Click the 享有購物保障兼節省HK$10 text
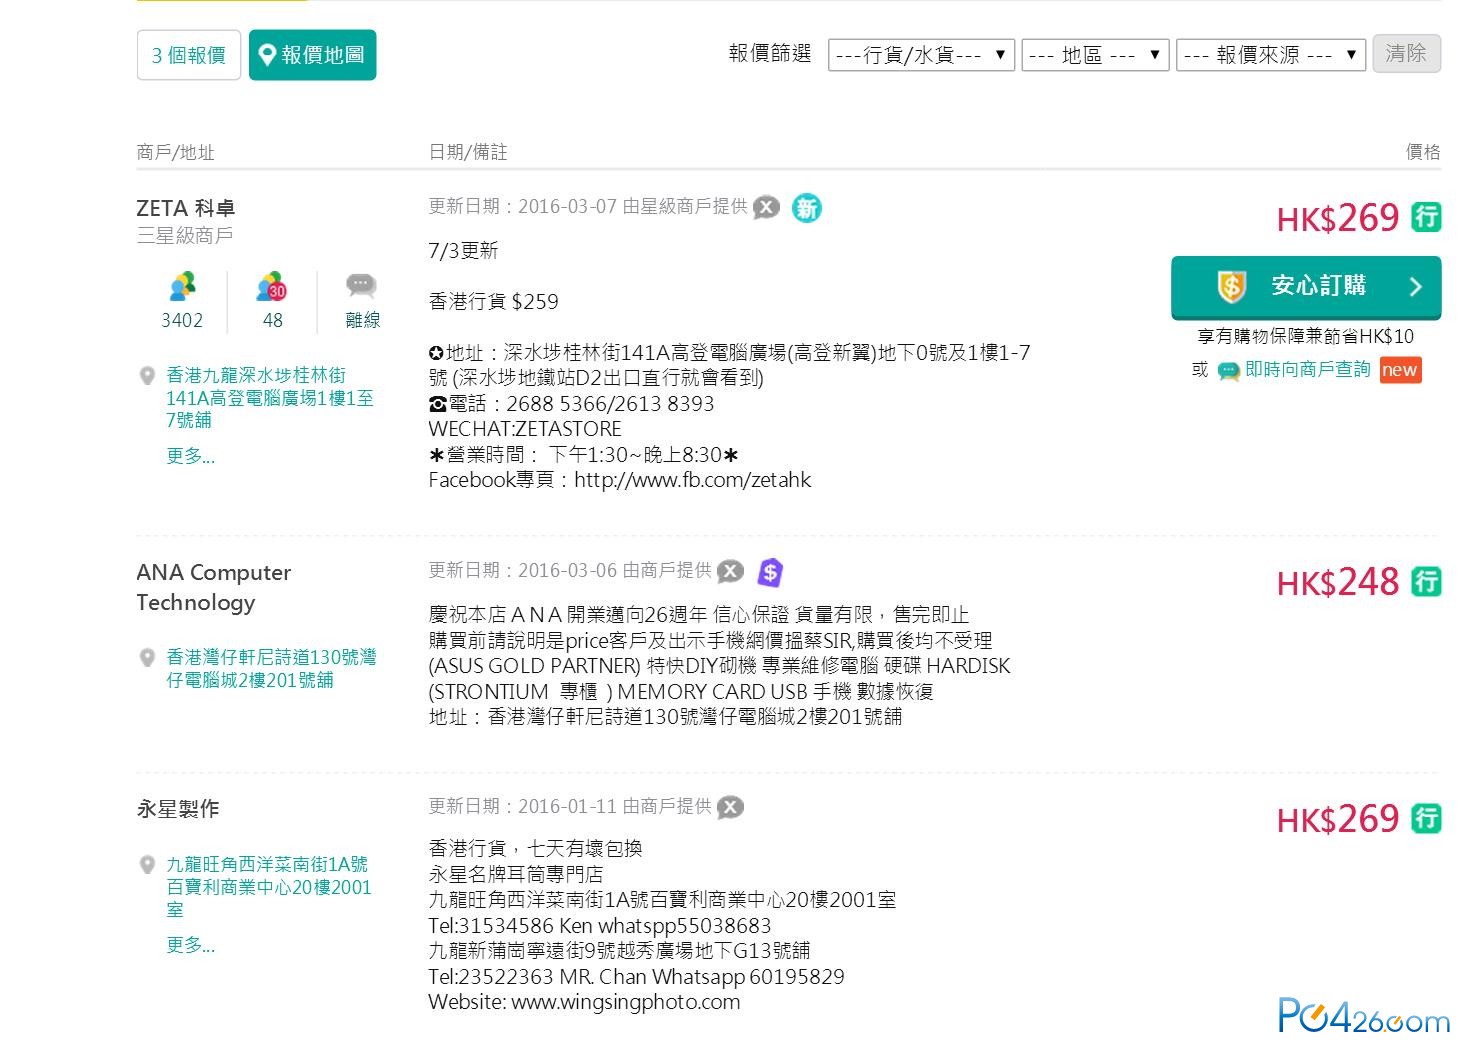Image resolution: width=1469 pixels, height=1051 pixels. click(1306, 336)
